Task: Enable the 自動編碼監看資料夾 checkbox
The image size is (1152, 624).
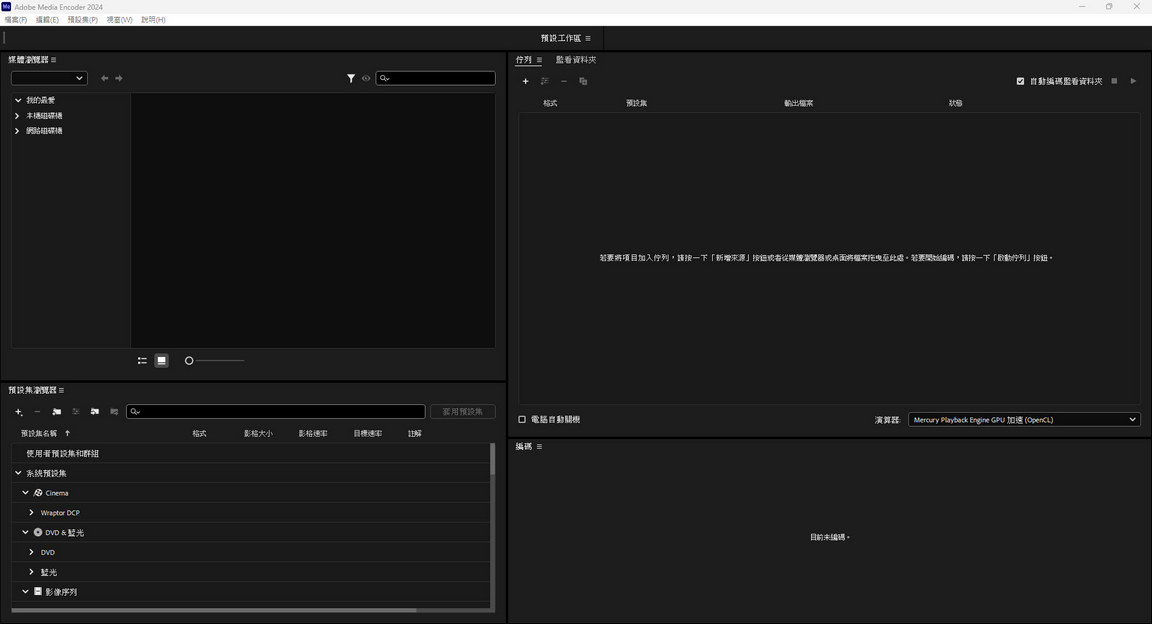Action: pyautogui.click(x=1021, y=81)
